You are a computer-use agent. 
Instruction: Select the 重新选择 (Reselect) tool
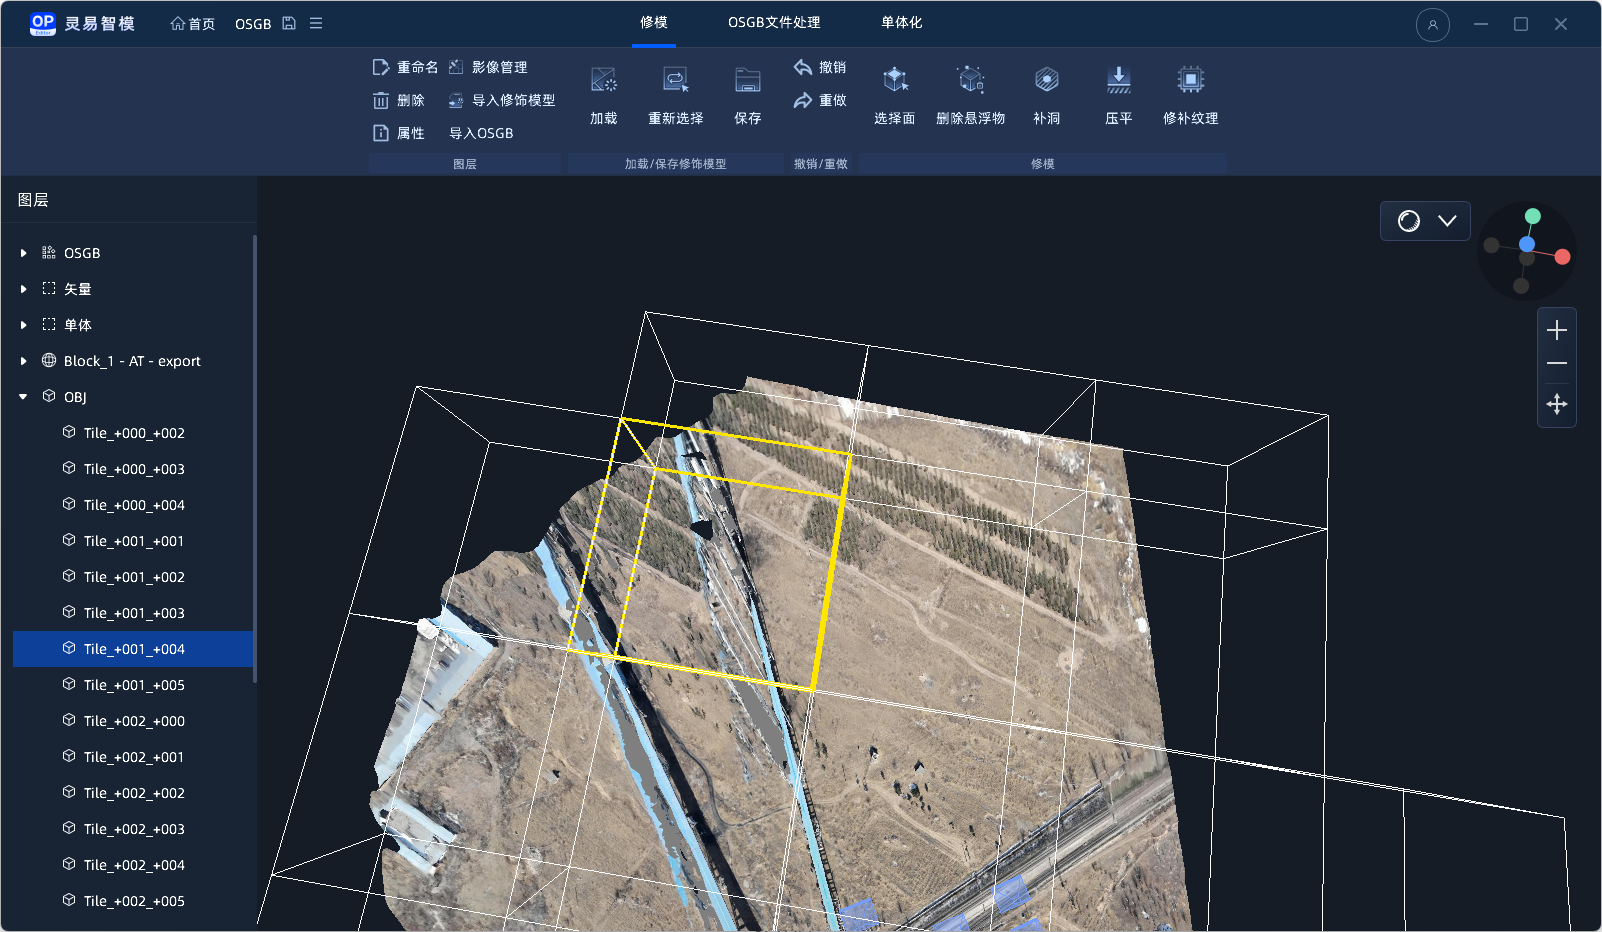pos(675,81)
